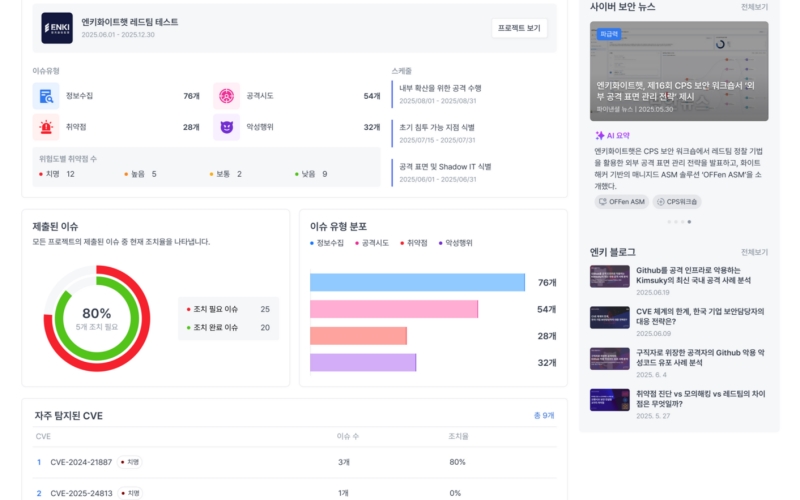This screenshot has height=500, width=800.
Task: Open 전체보기 for 사이버 보안 뉴스
Action: 755,7
